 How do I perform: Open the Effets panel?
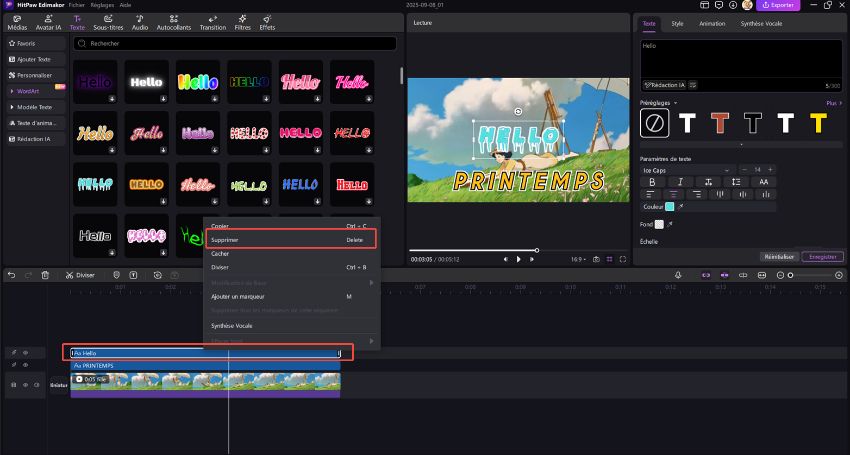coord(267,22)
